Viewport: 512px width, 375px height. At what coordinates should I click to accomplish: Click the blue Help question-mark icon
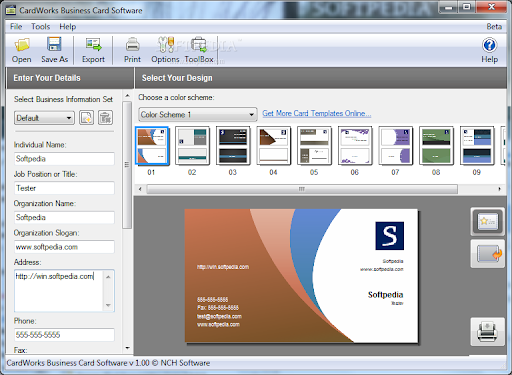489,45
